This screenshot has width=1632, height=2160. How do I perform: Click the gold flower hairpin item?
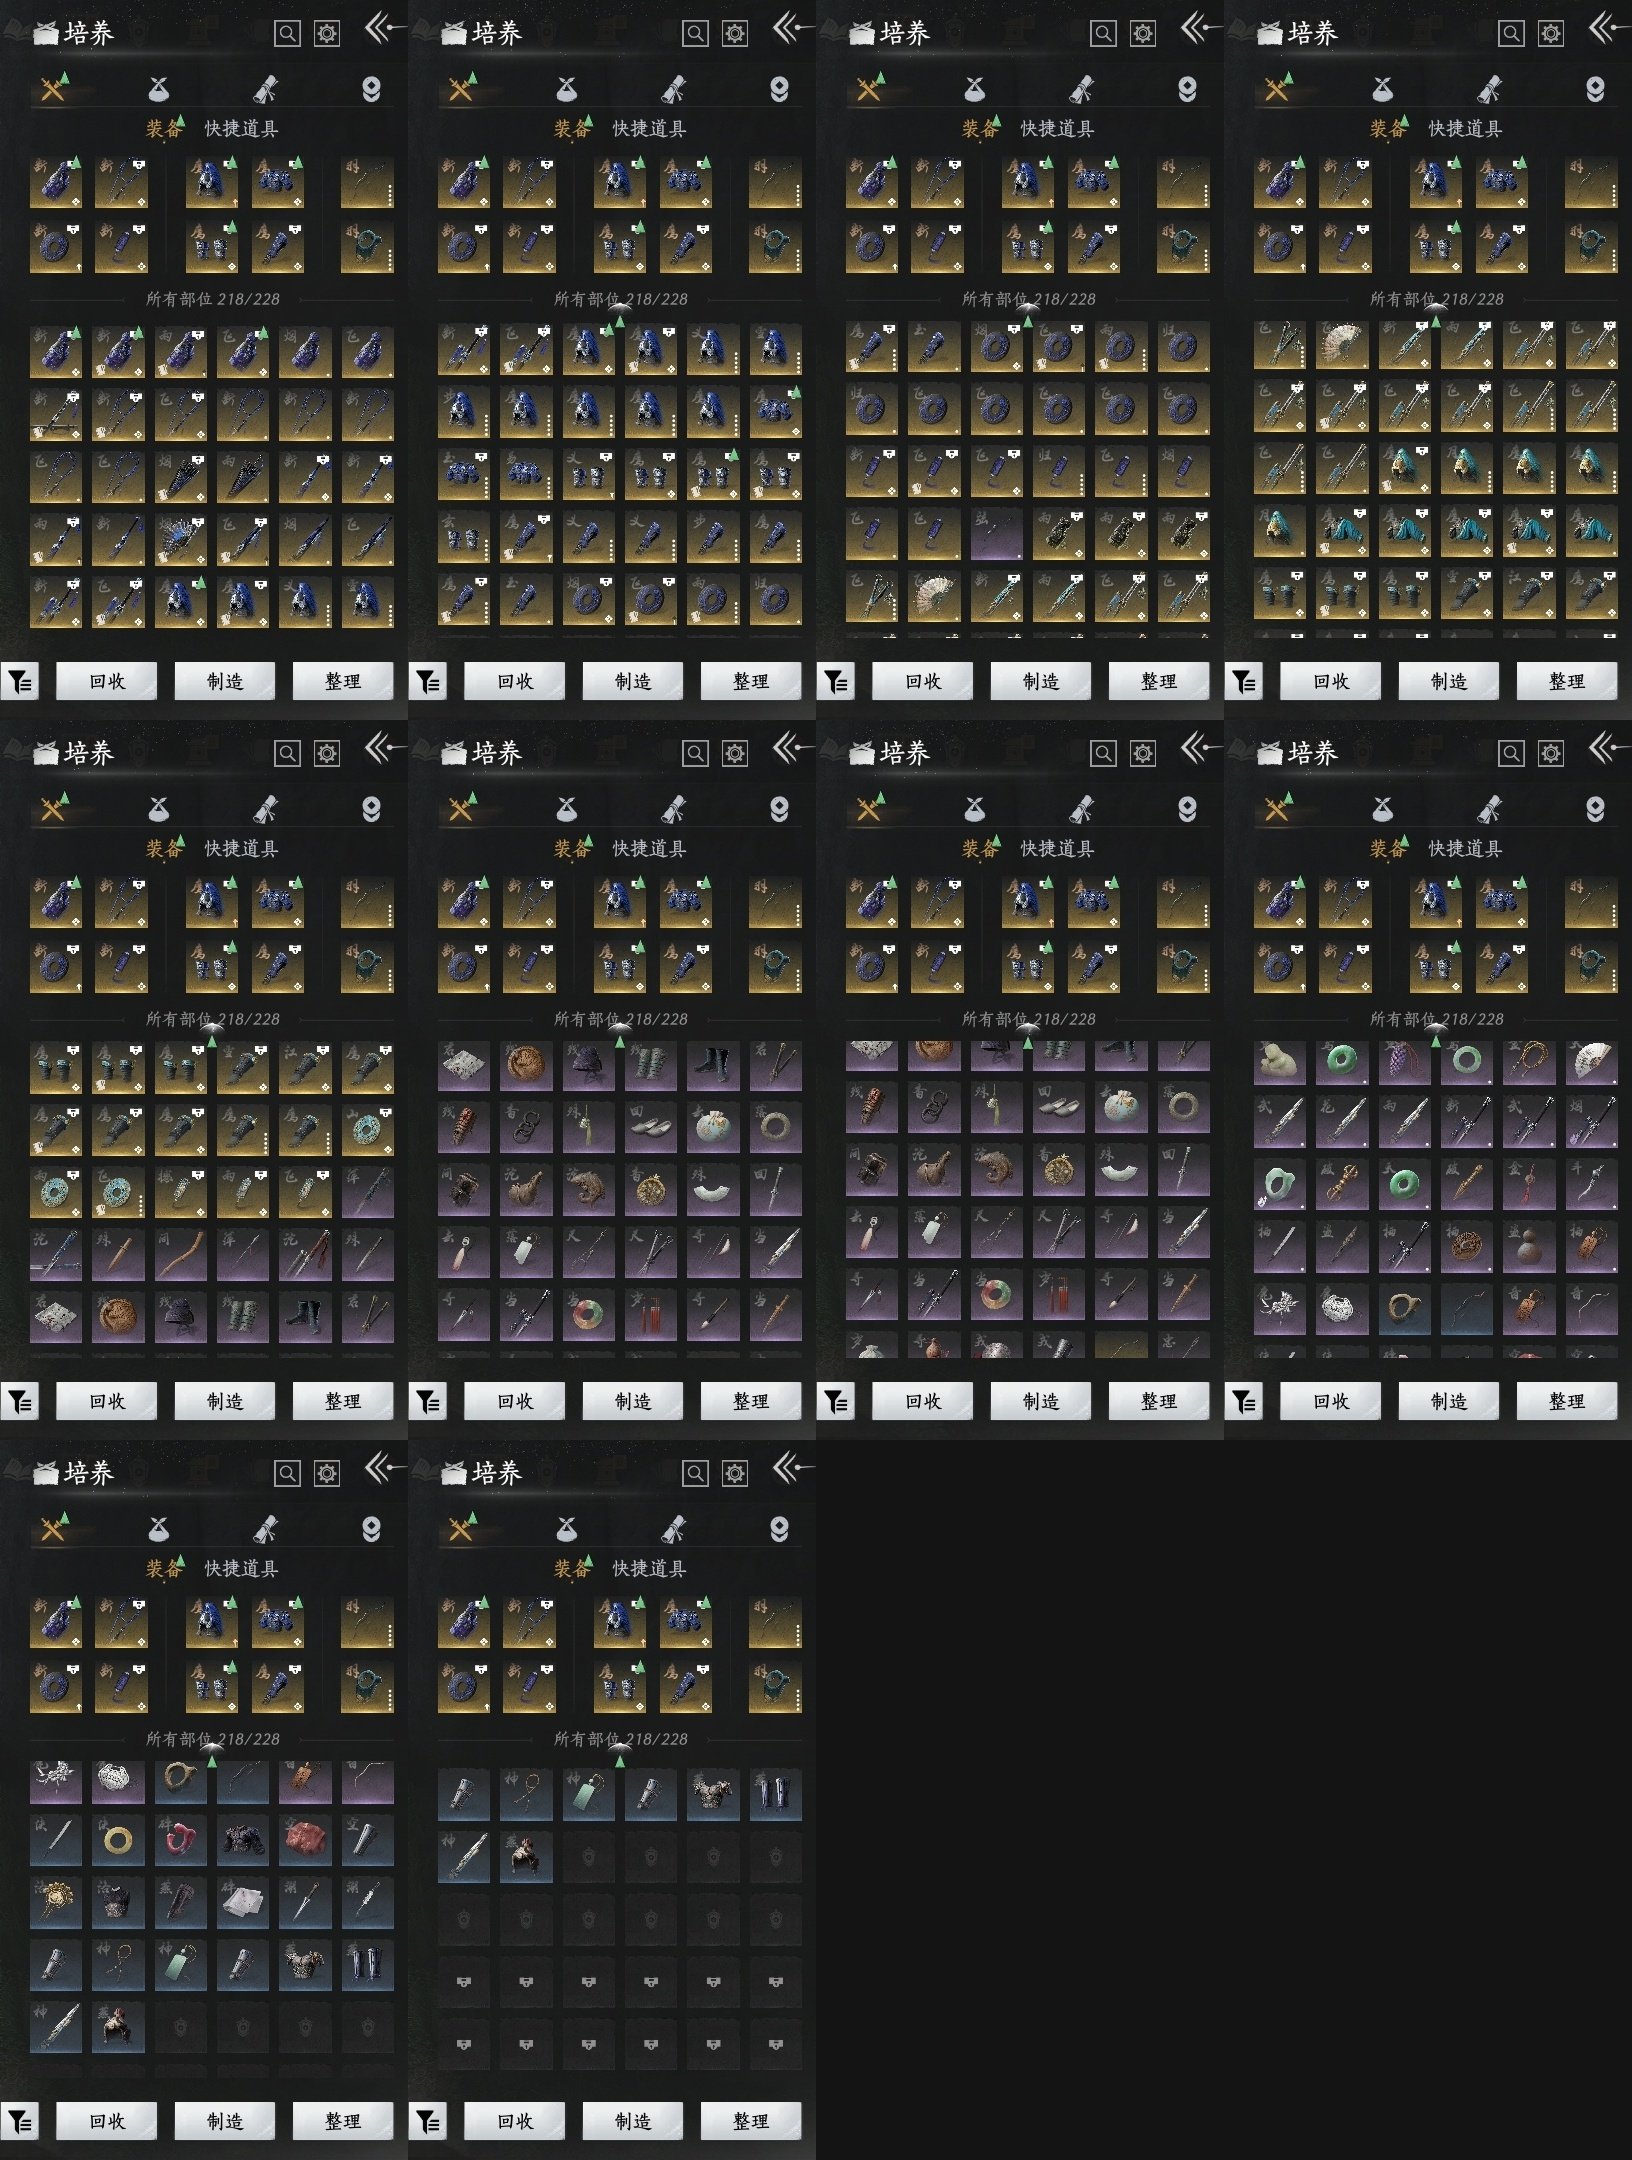point(57,1902)
